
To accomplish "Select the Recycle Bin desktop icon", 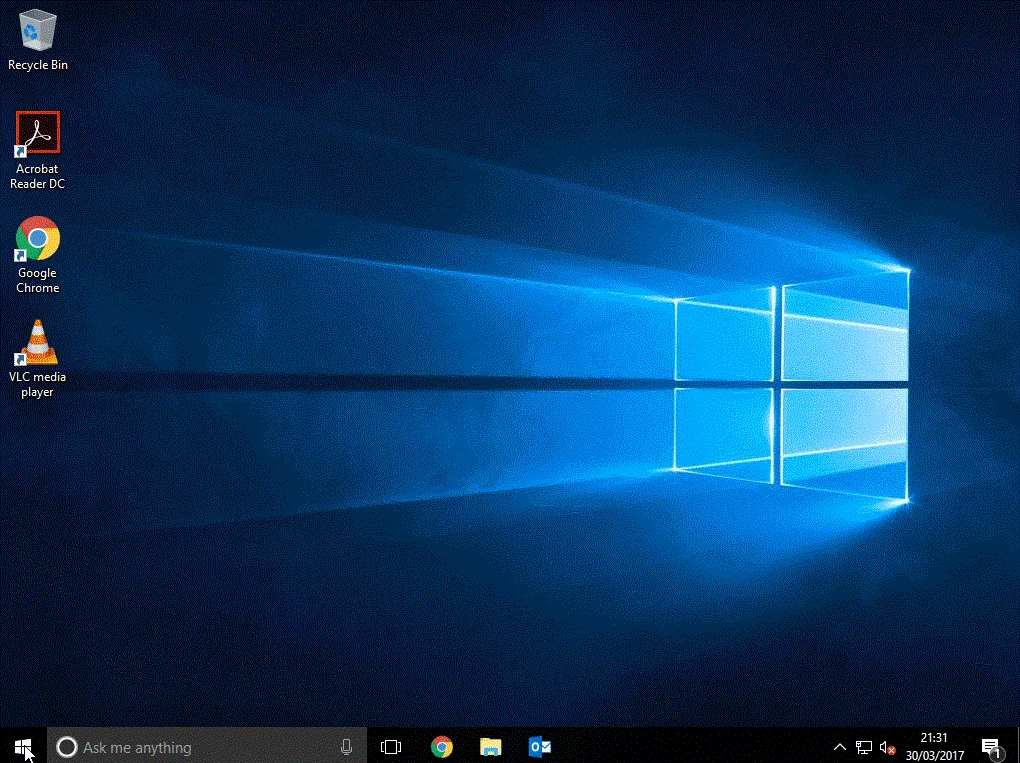I will 38,40.
